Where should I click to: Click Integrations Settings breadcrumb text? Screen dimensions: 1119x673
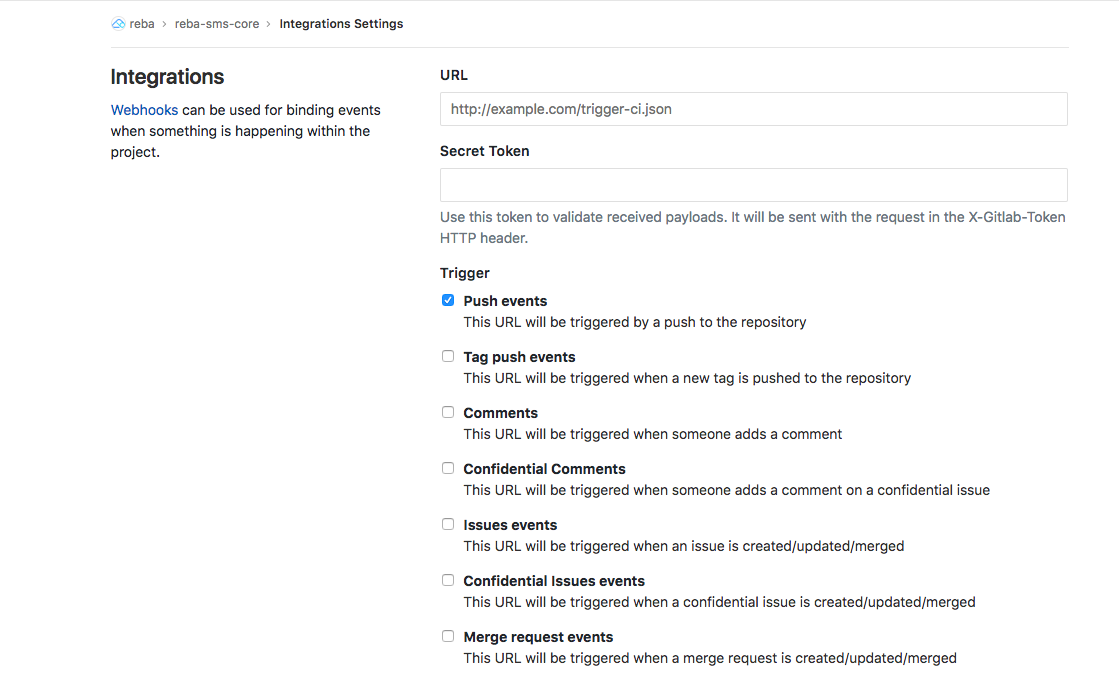tap(341, 24)
